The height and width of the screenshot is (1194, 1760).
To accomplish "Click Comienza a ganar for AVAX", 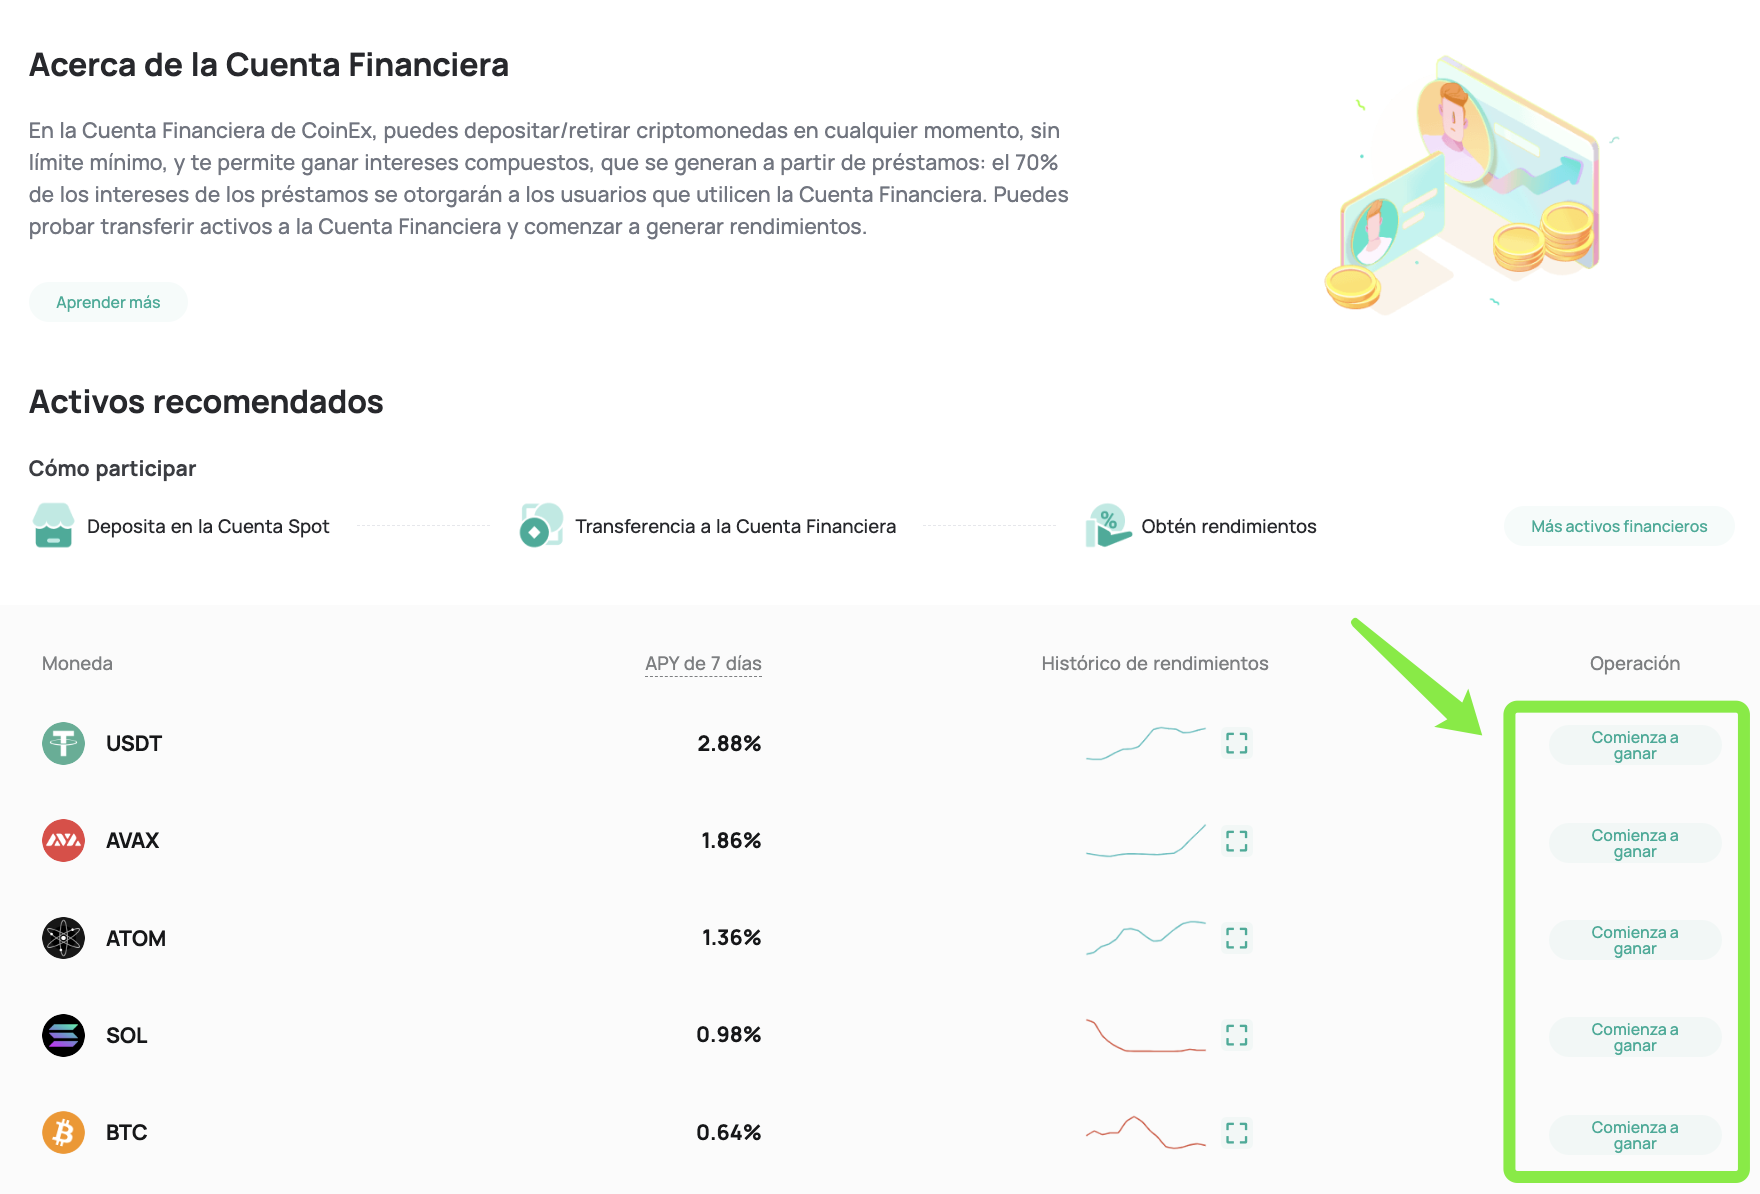I will 1634,843.
